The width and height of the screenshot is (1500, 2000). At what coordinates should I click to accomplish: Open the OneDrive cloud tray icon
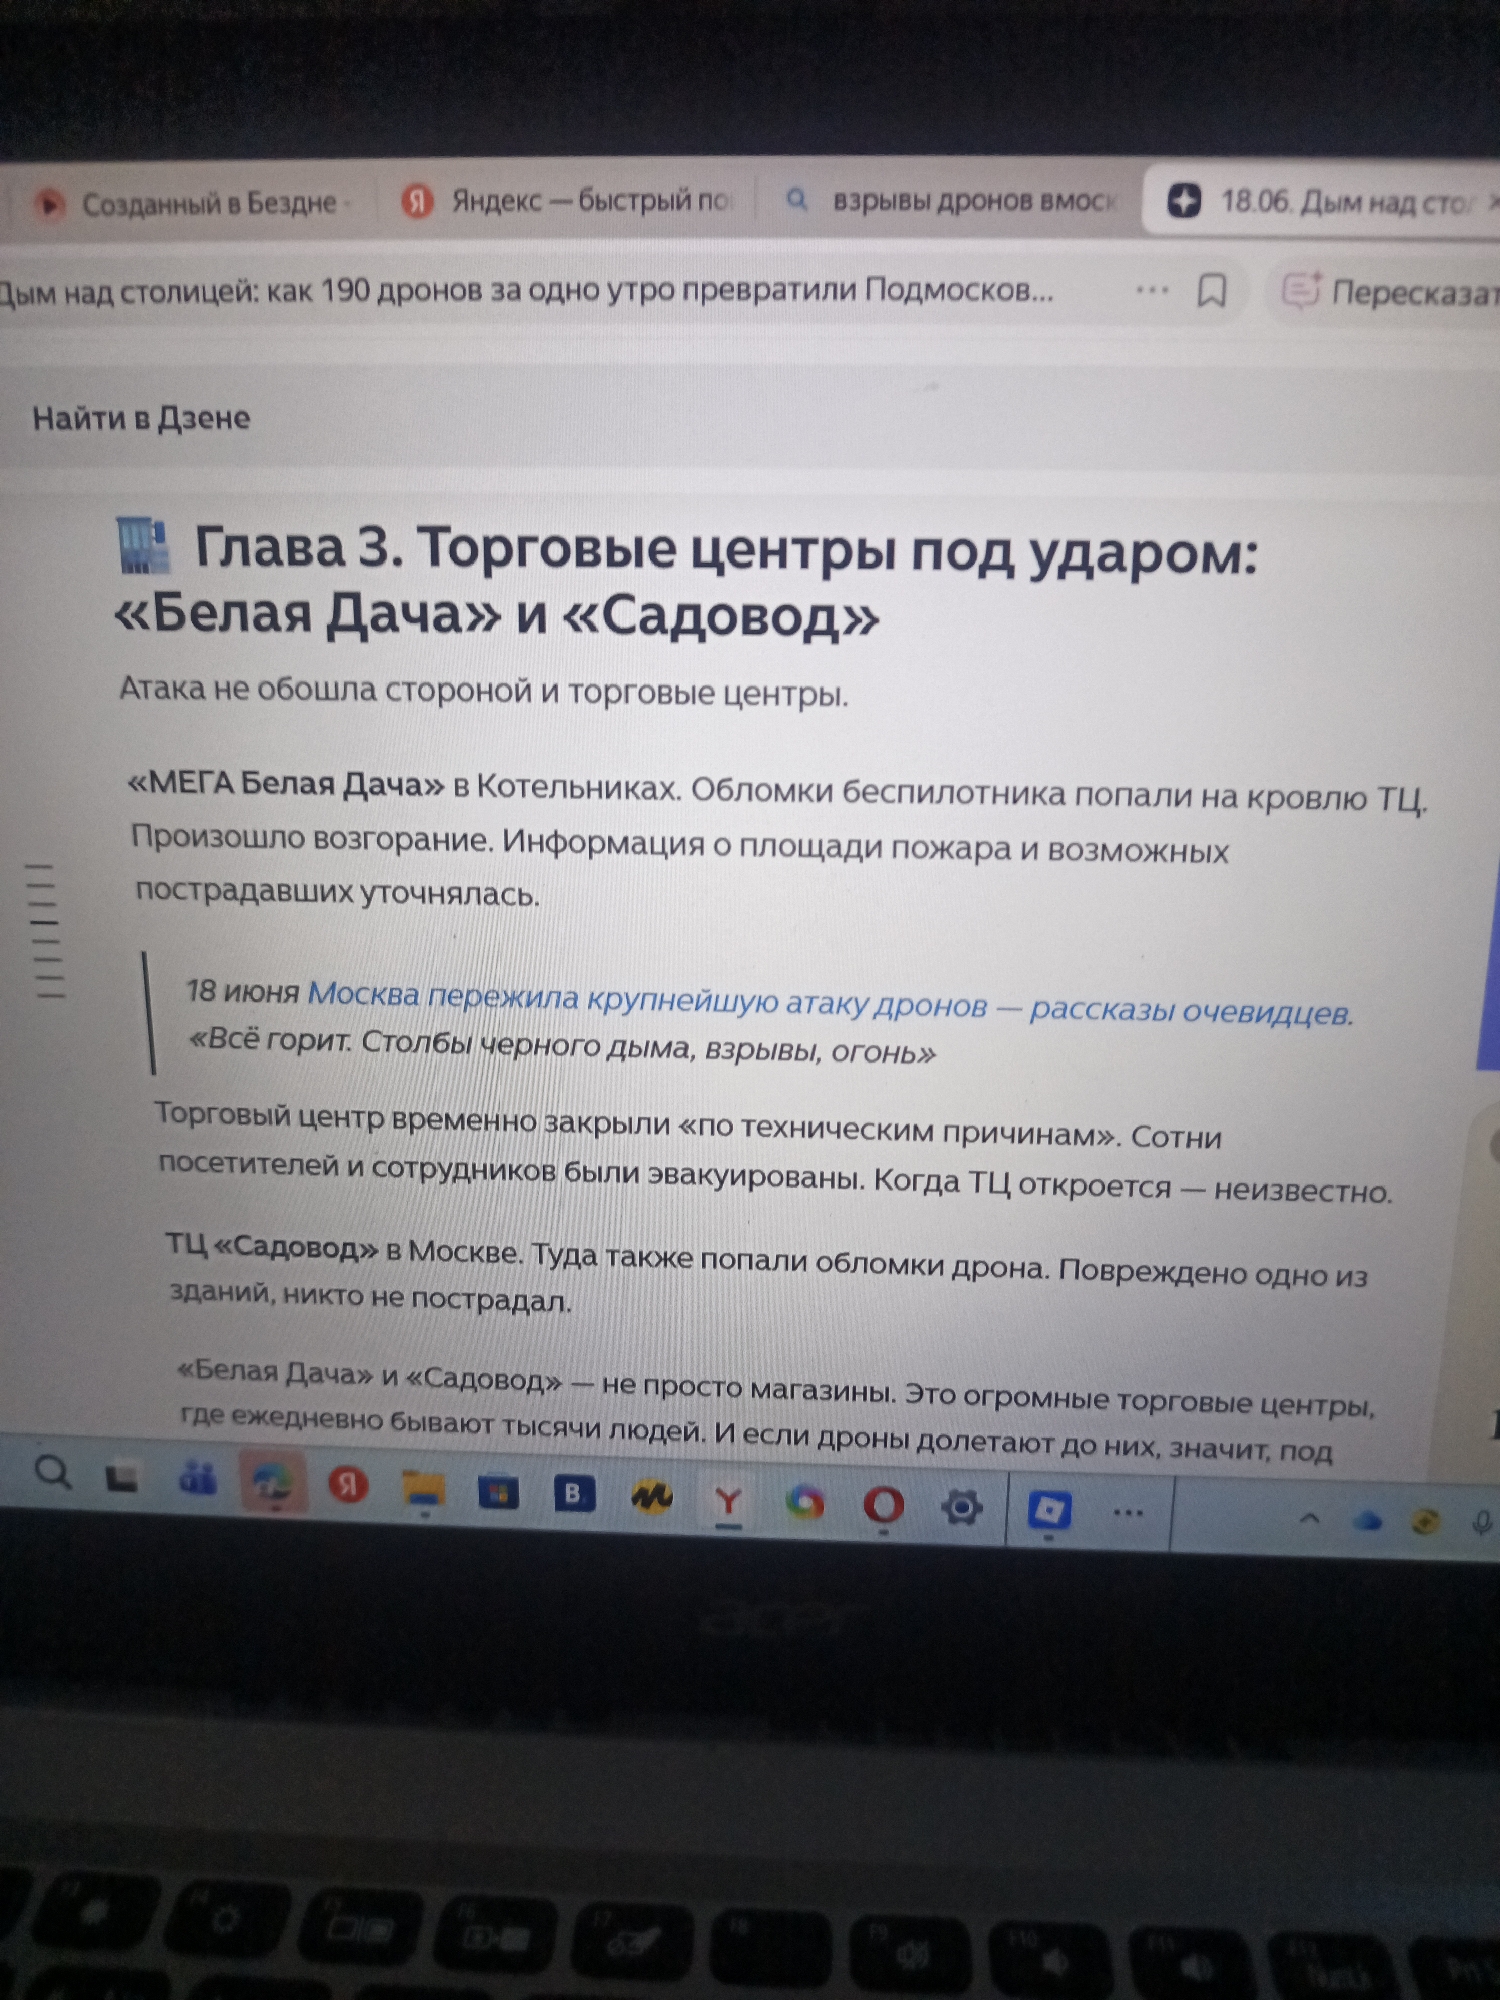click(x=1367, y=1522)
